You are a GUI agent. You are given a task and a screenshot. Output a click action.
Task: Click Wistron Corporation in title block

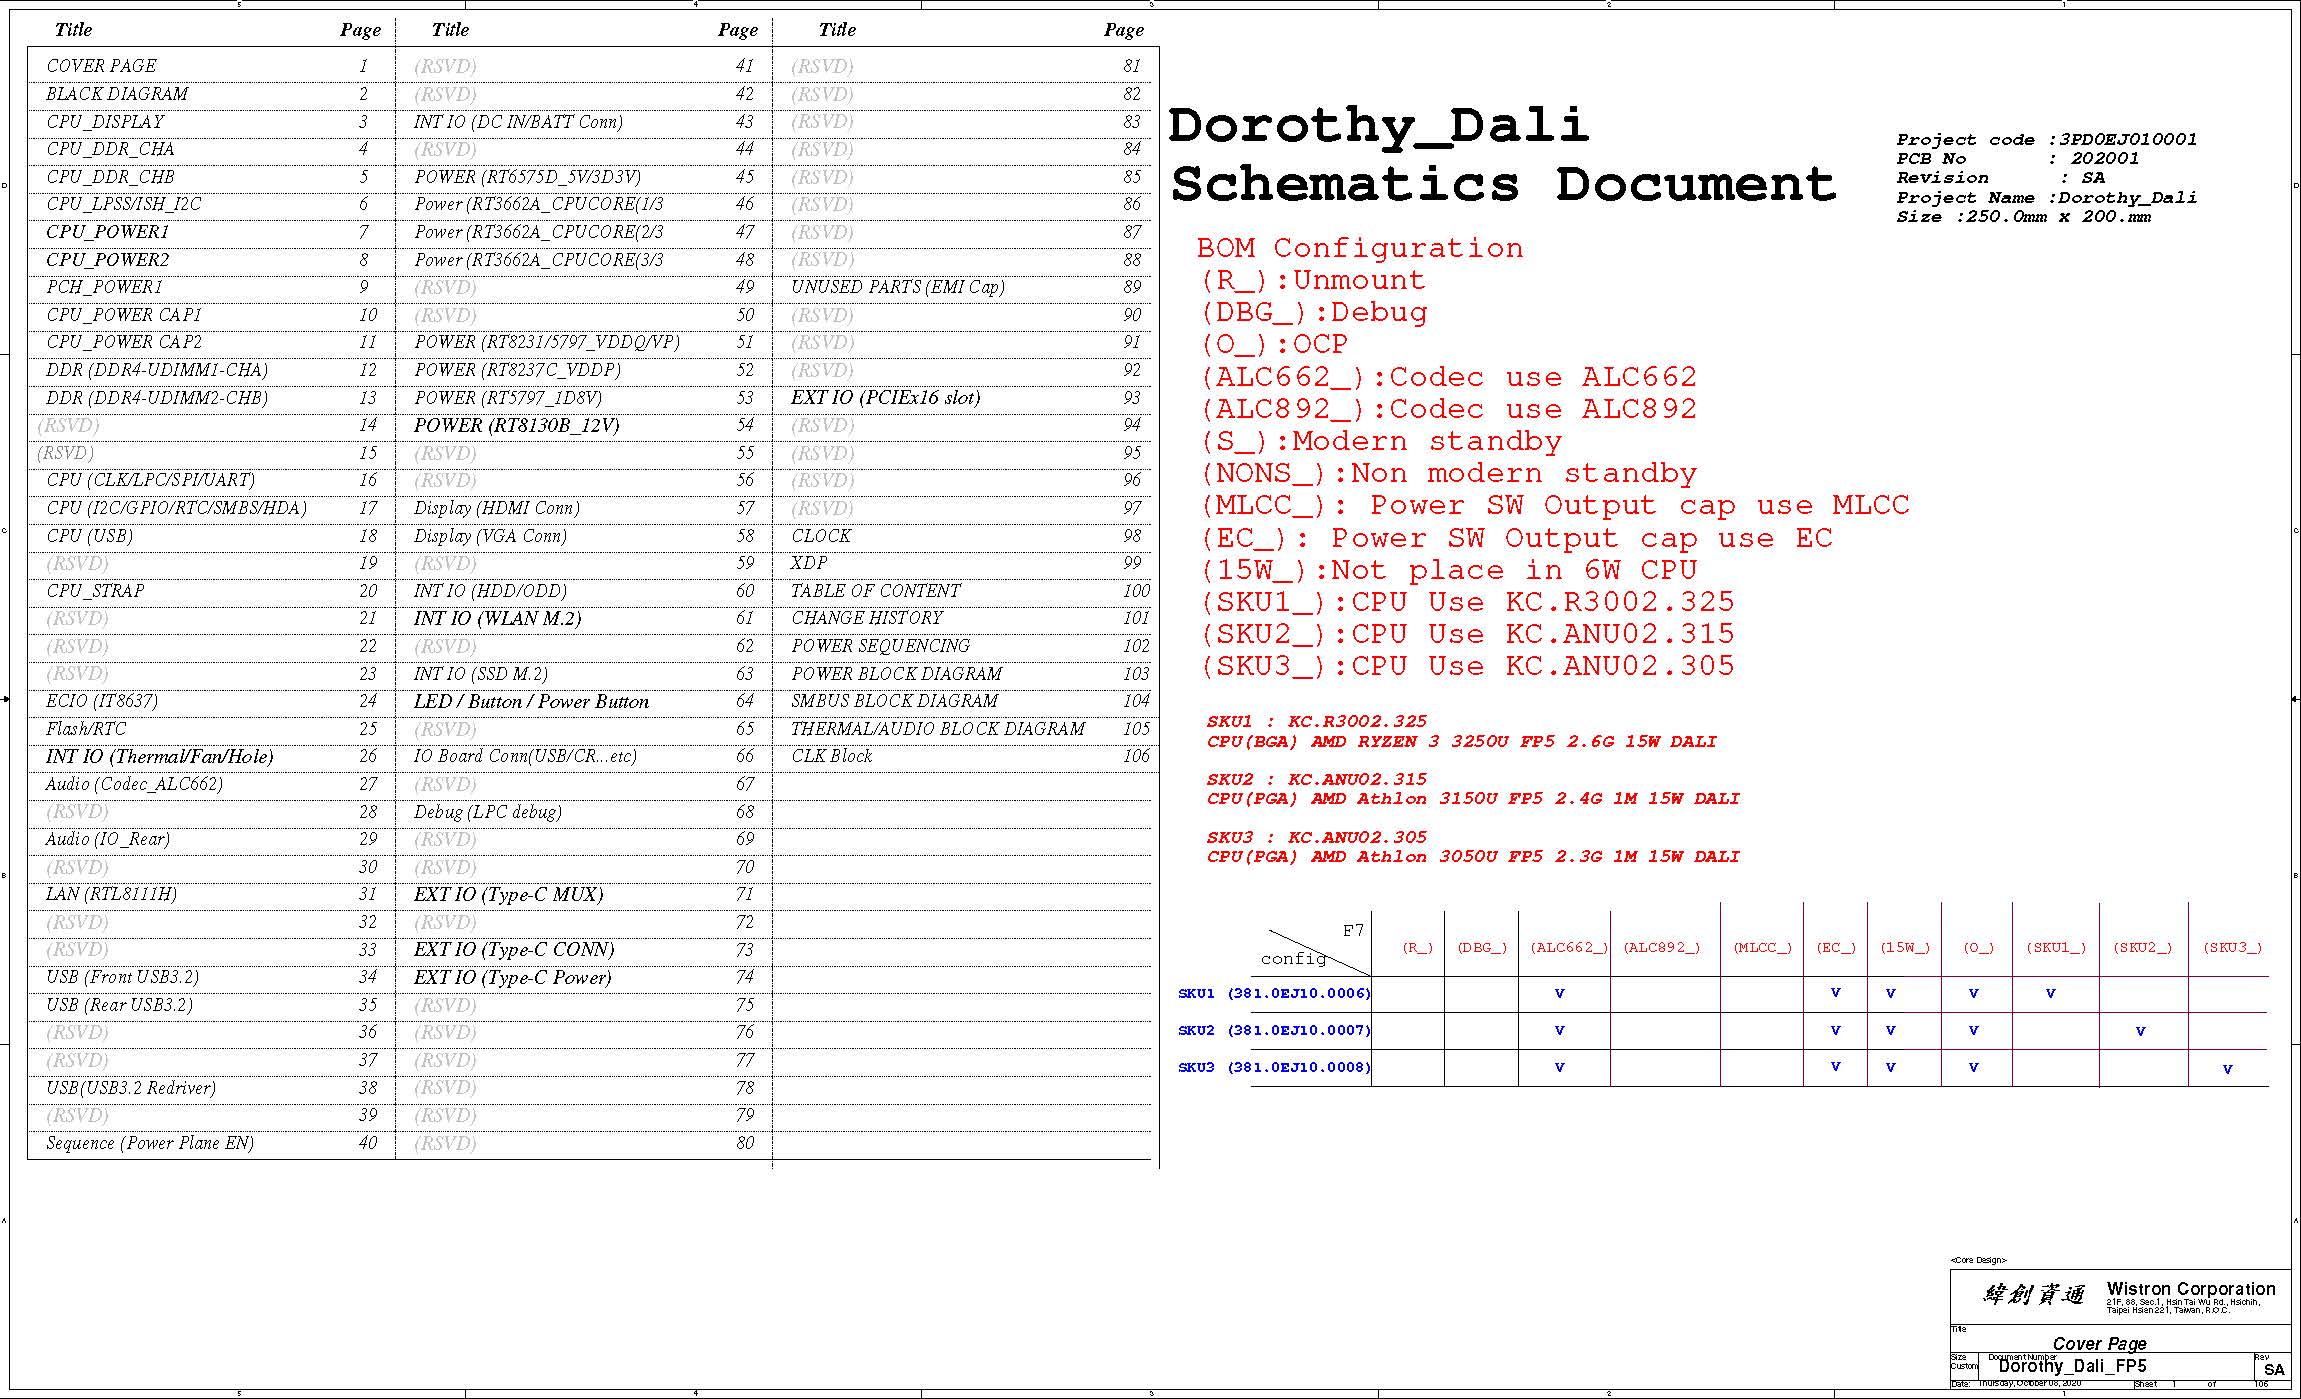pos(2191,1289)
